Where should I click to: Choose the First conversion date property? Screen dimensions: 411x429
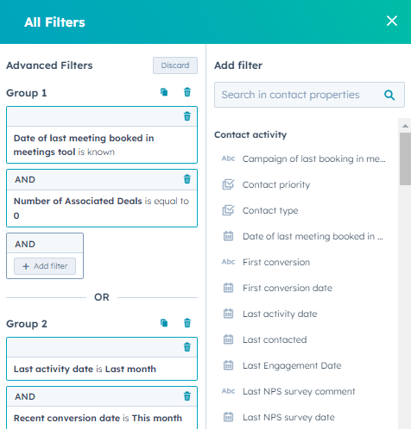click(x=287, y=288)
